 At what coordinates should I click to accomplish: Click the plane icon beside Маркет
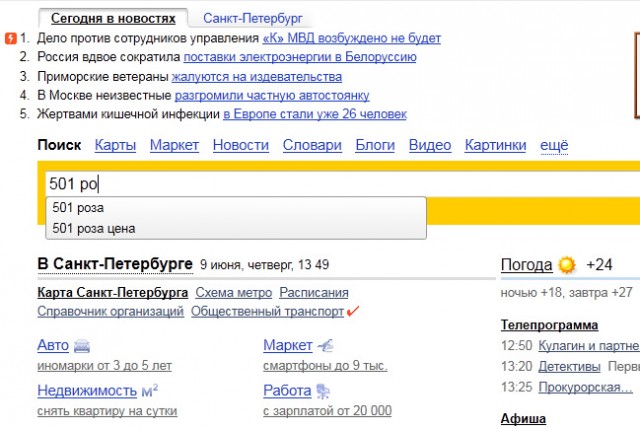coord(326,346)
